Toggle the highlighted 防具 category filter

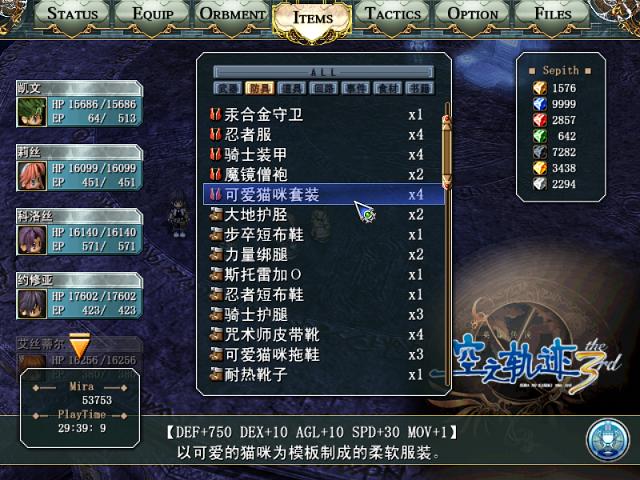tap(259, 88)
